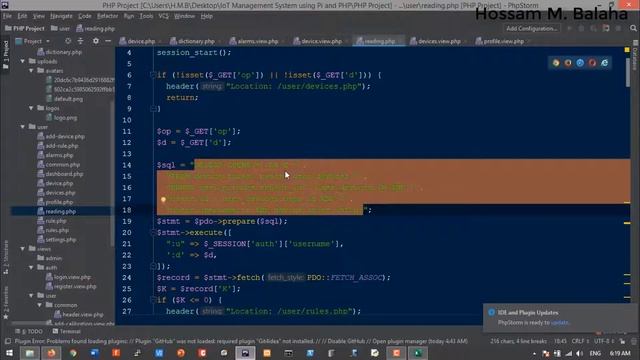
Task: Hide the Project panel with minus icon
Action: (108, 41)
